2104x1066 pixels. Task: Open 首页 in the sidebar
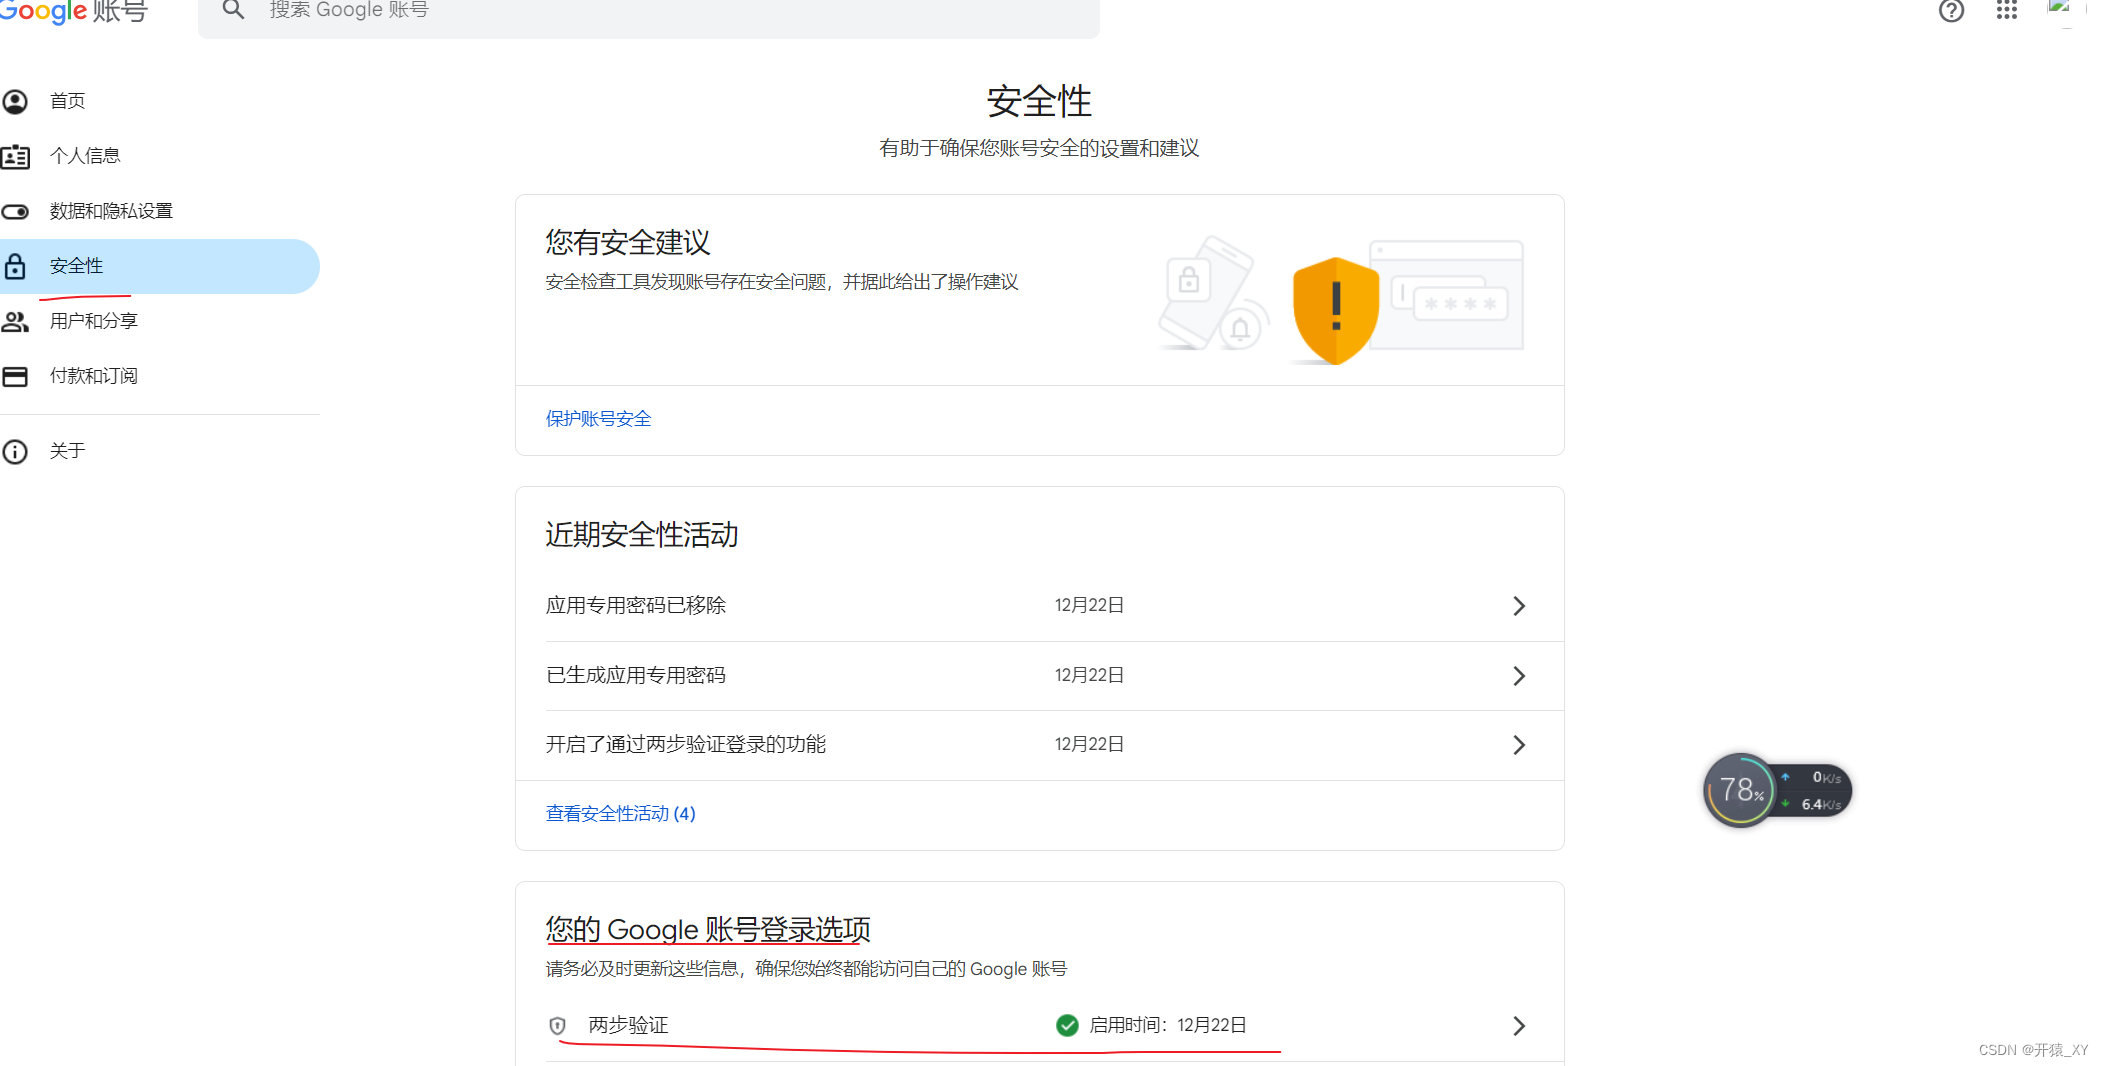160,101
